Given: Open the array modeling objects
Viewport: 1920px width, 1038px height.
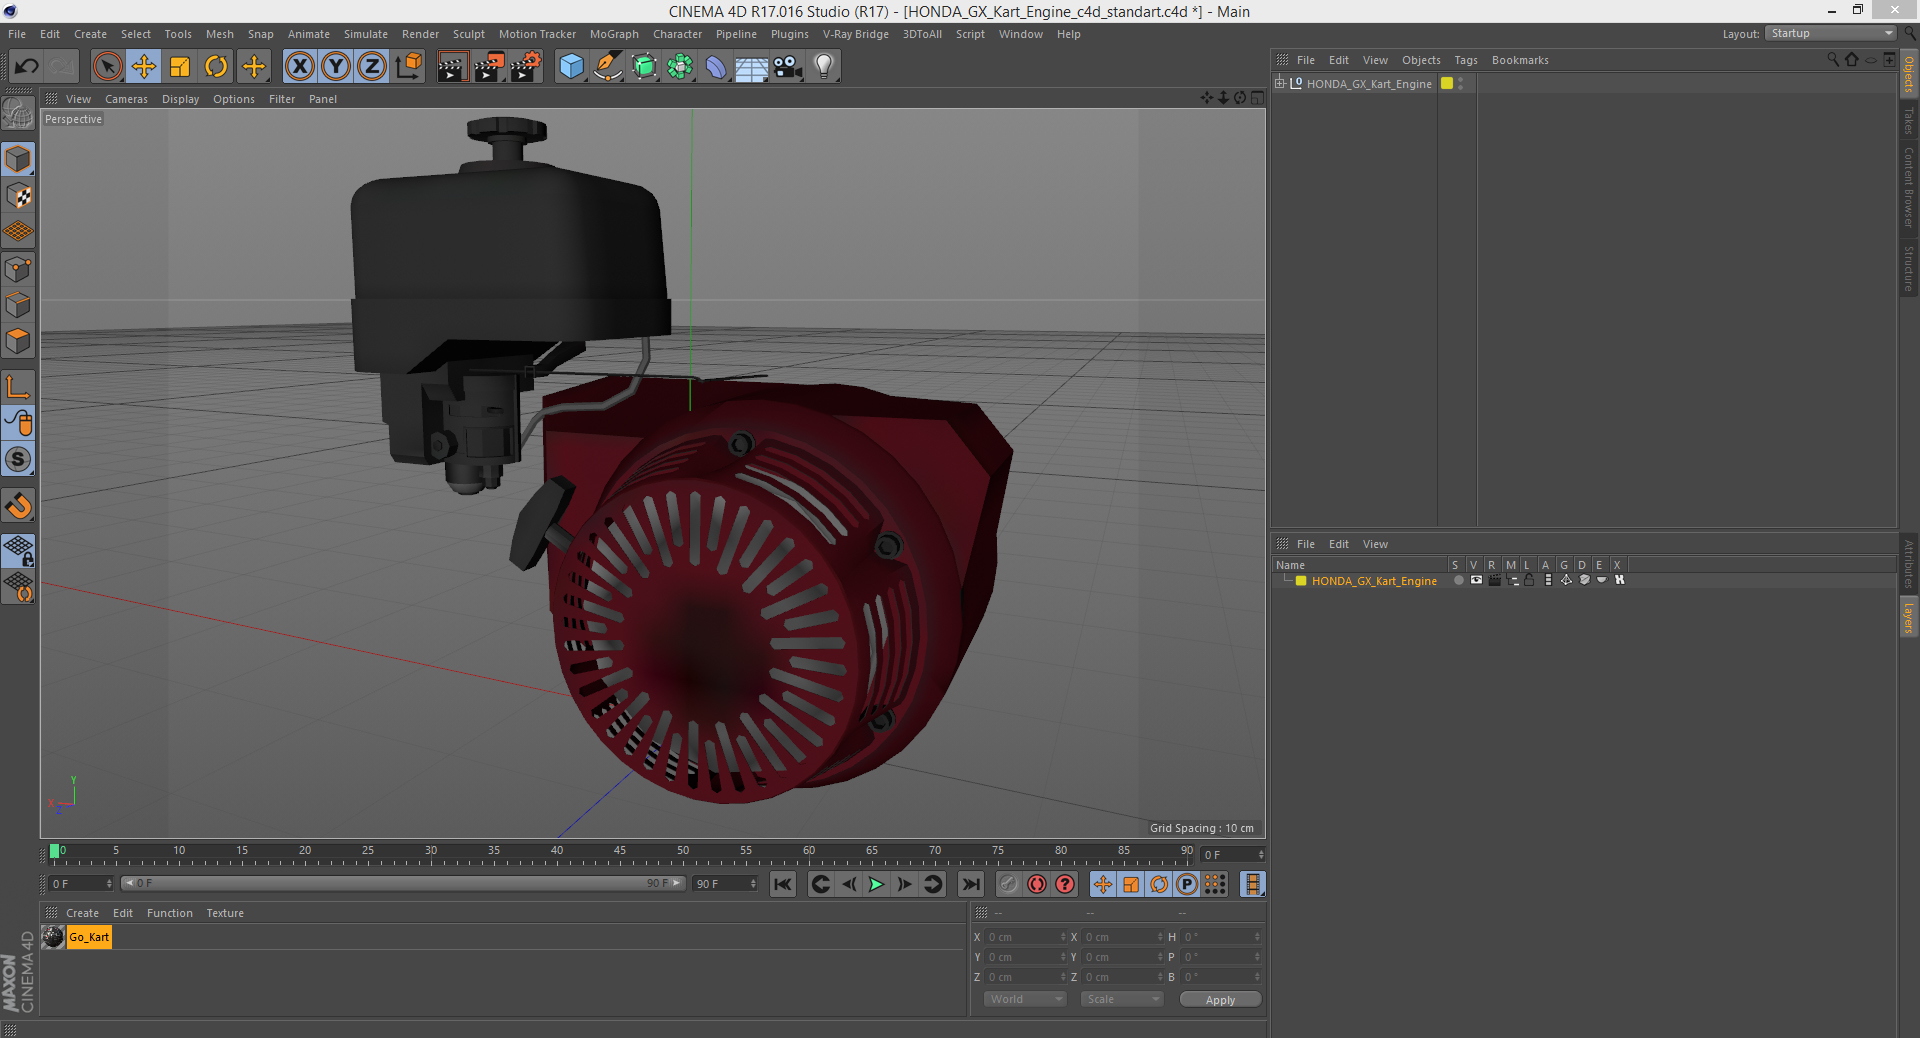Looking at the screenshot, I should click(680, 67).
